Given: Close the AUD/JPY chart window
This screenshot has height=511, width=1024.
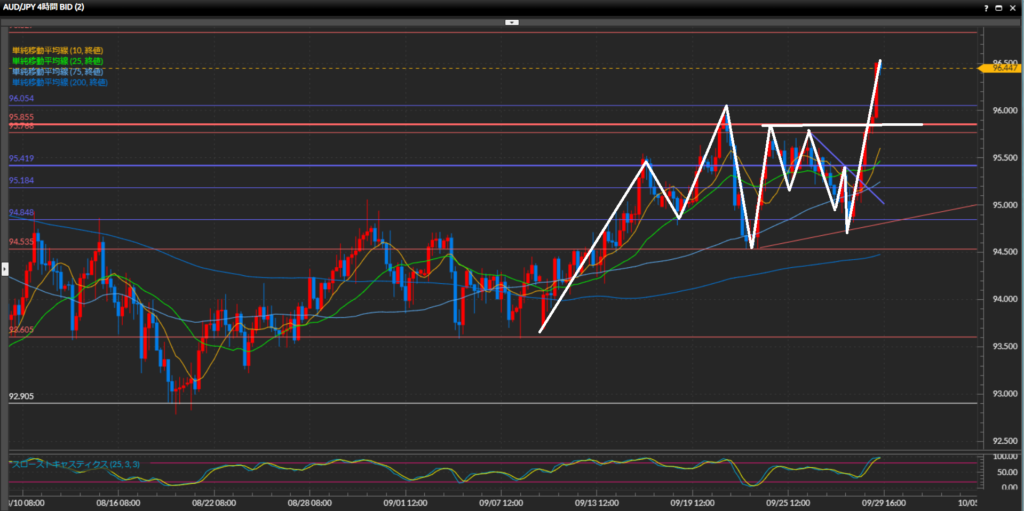Looking at the screenshot, I should point(1014,6).
